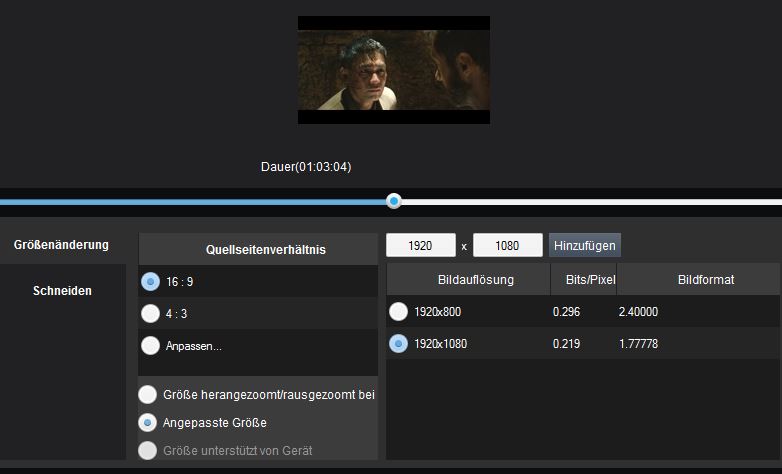
Task: Click the height field showing 1080
Action: 508,245
